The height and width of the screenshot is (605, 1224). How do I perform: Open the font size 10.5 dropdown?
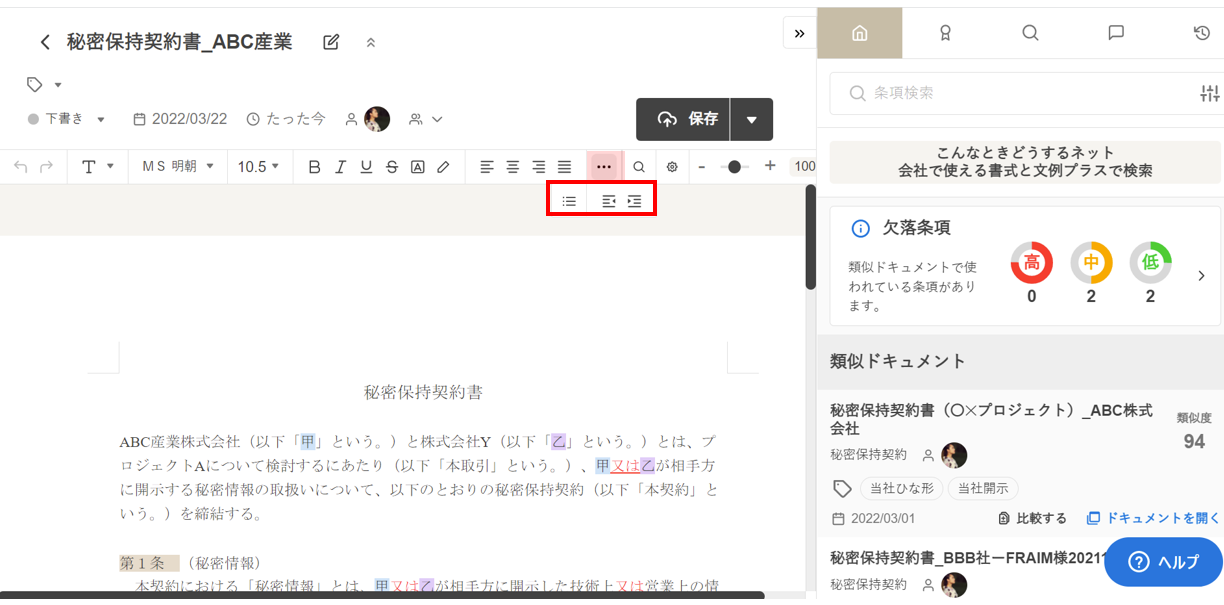click(259, 167)
